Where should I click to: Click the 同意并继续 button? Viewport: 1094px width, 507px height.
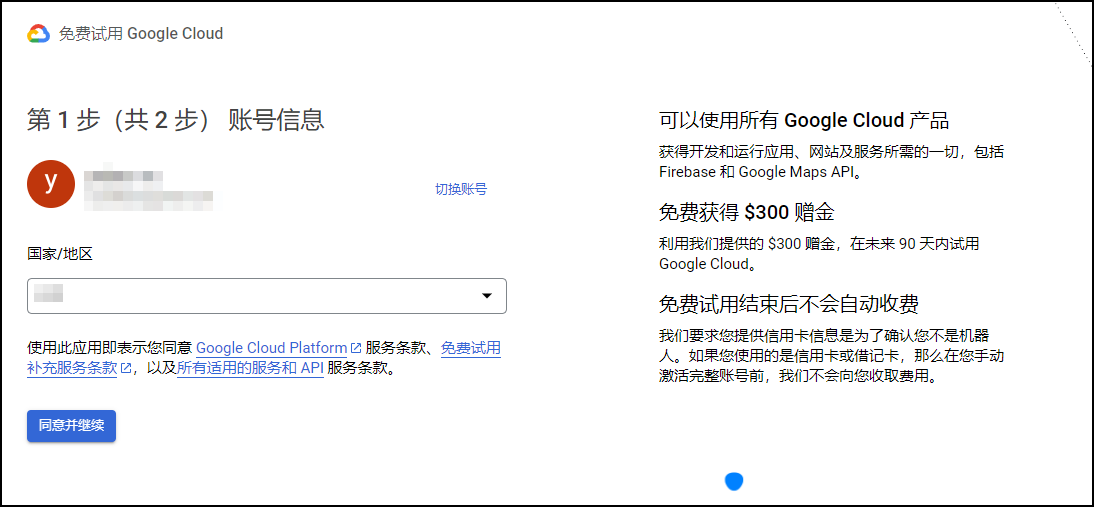coord(71,426)
